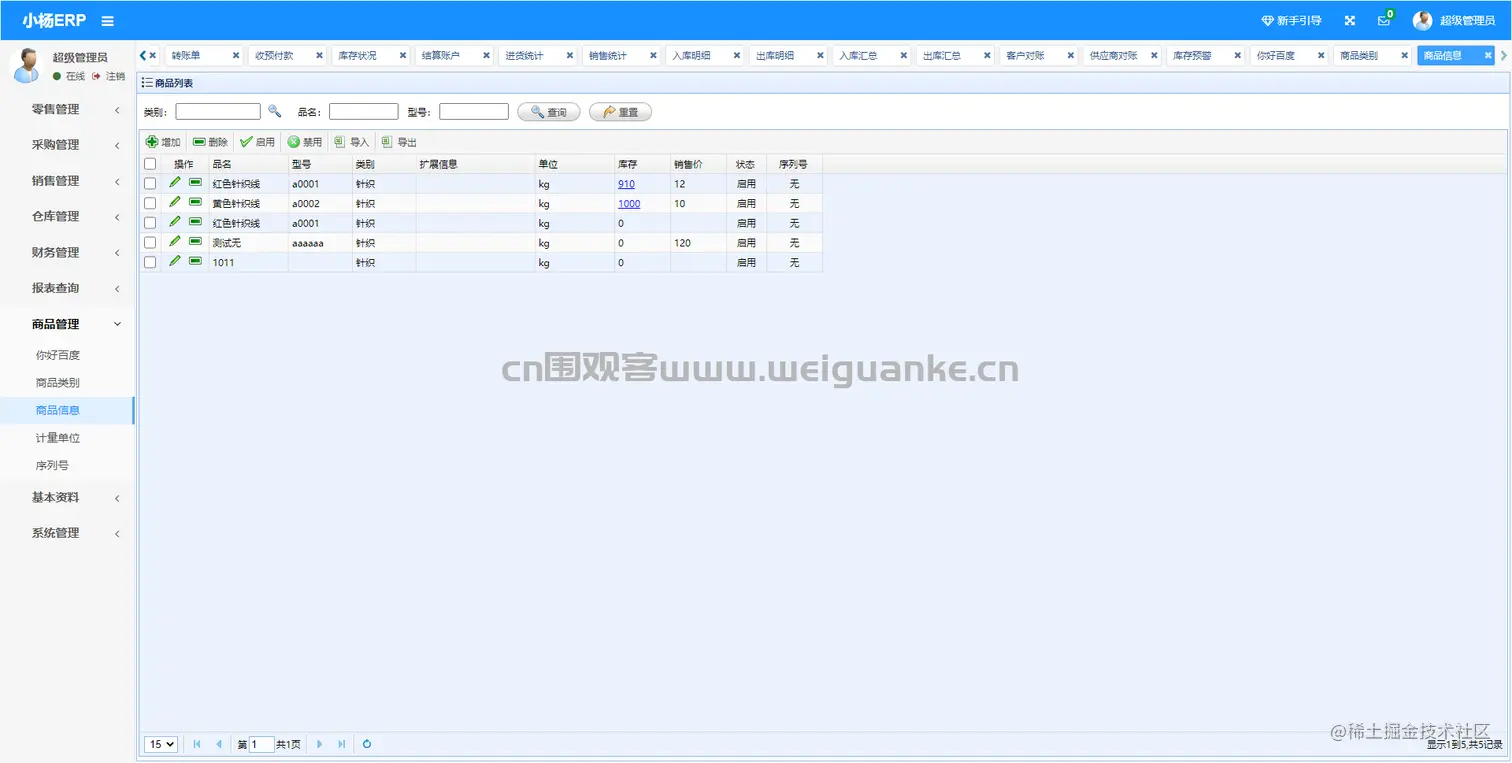Click the refresh icon in pagination bar

point(367,744)
